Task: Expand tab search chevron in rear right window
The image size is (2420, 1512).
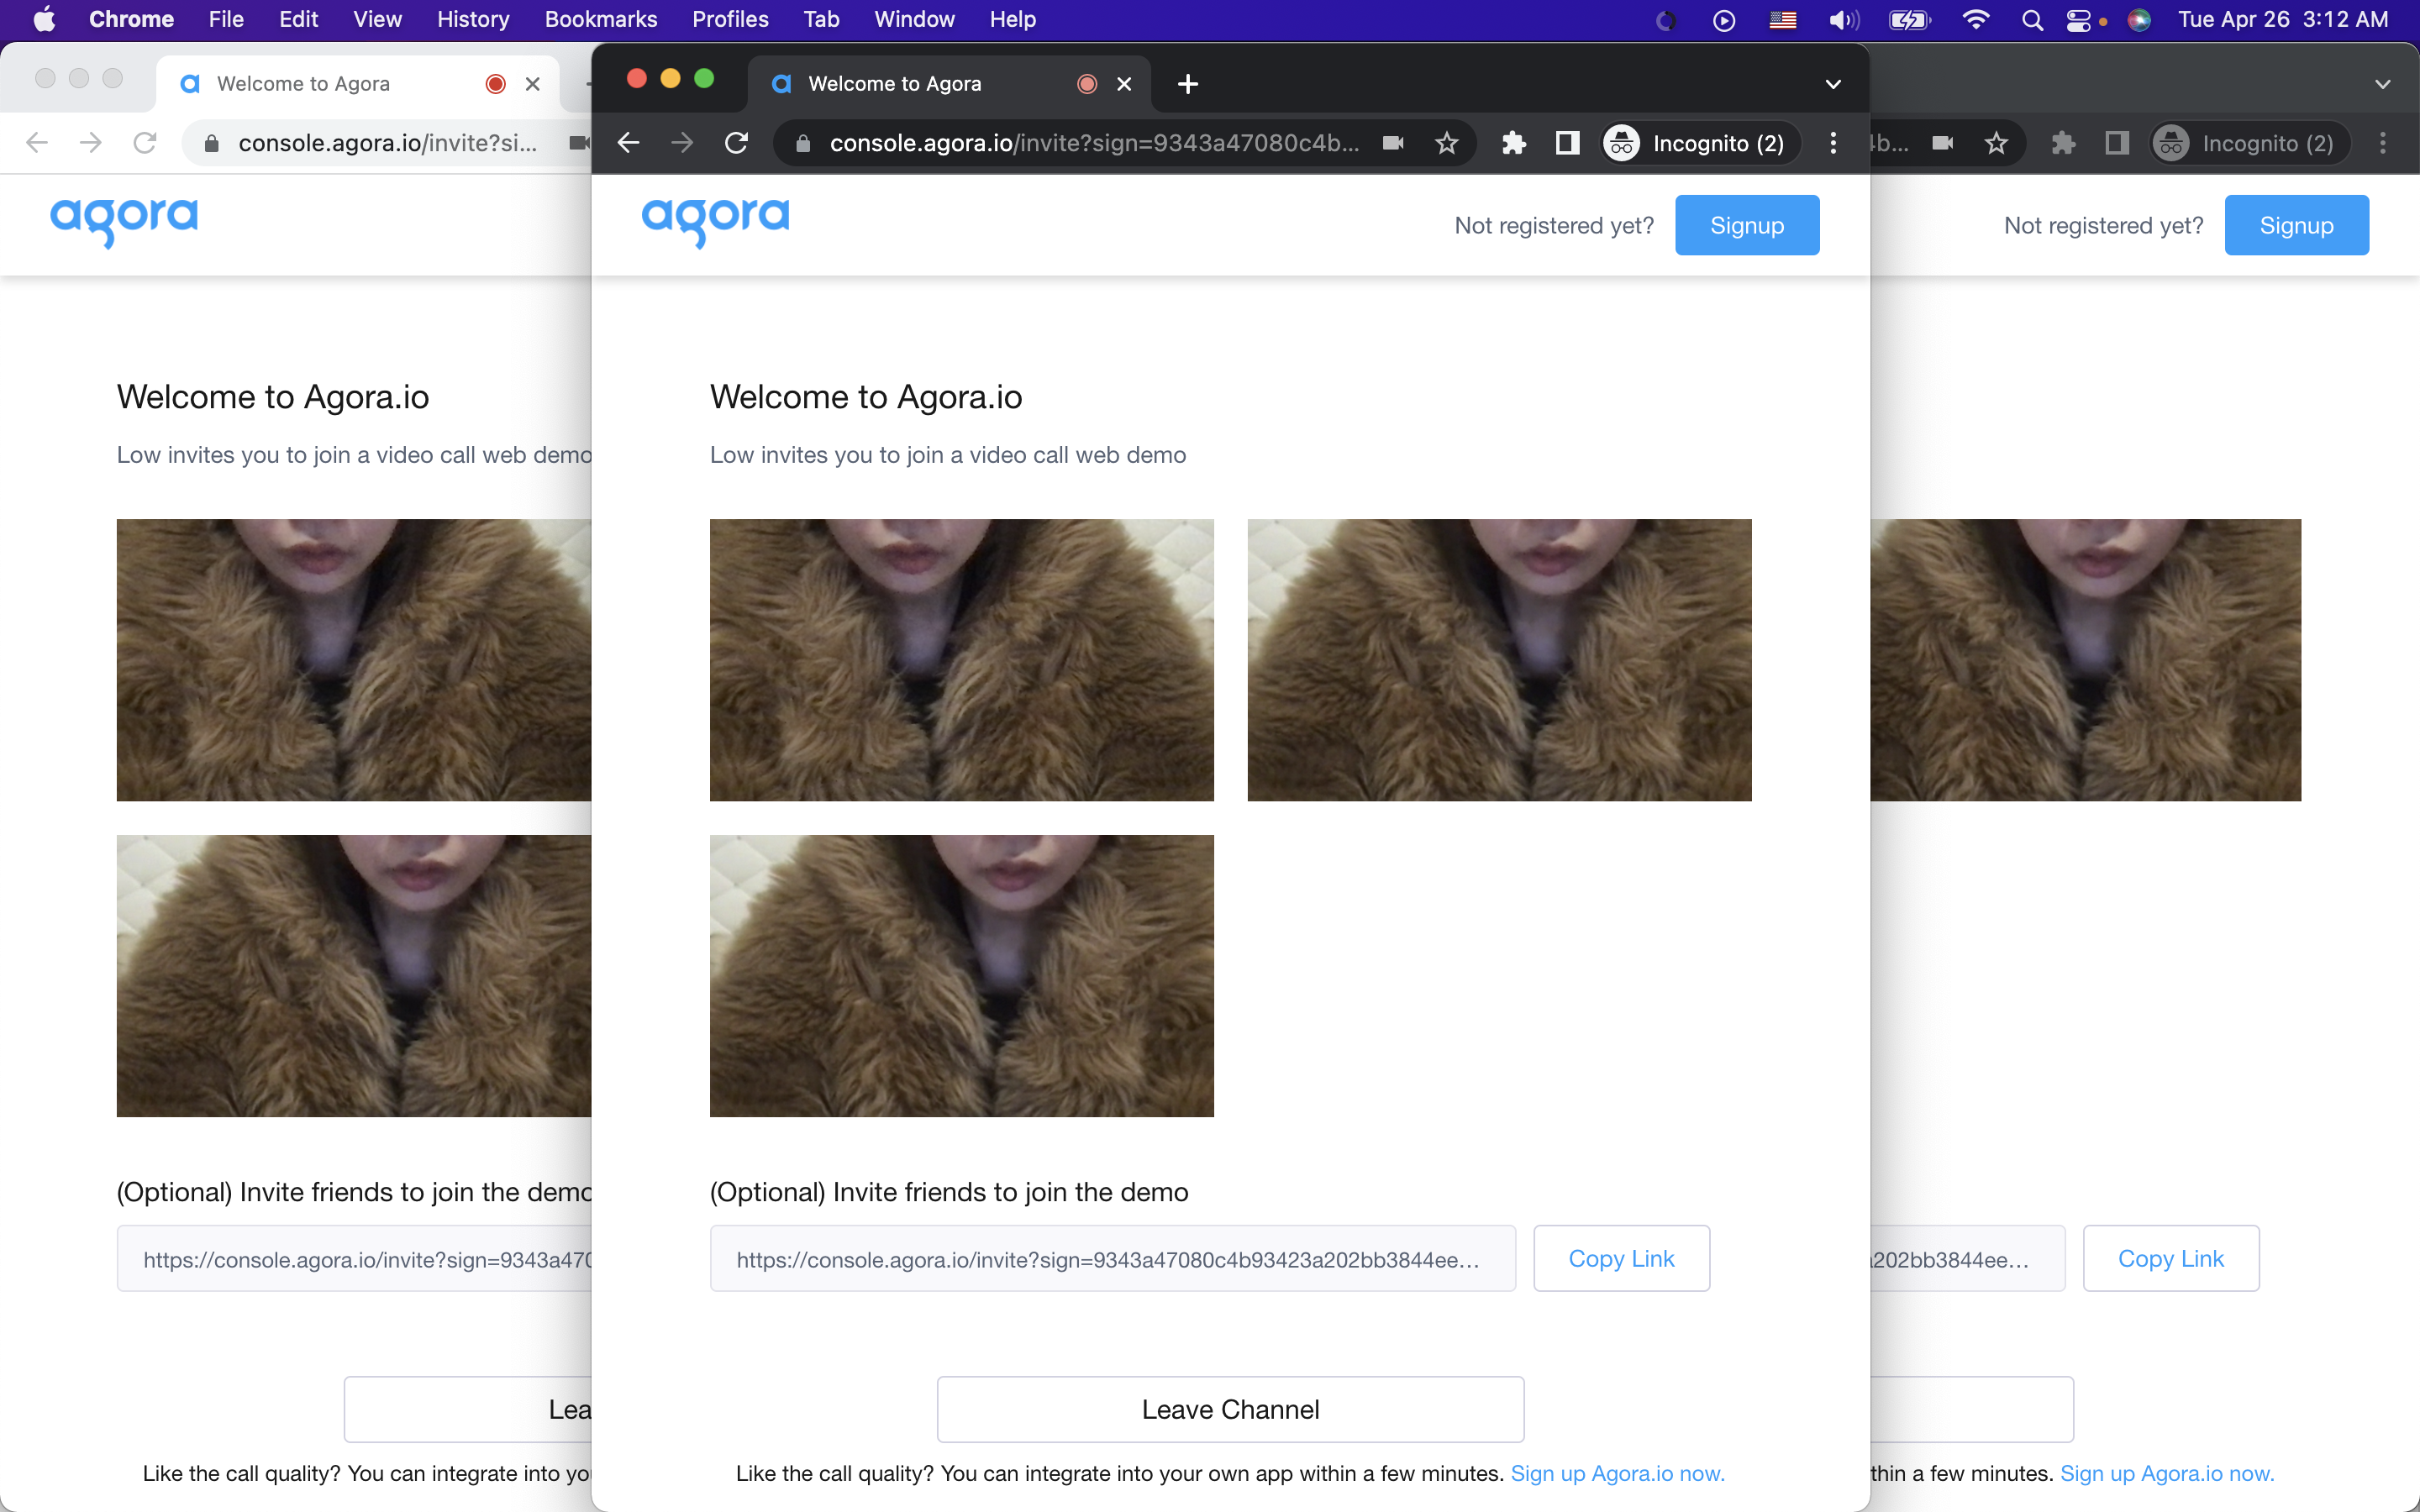Action: pos(2382,84)
